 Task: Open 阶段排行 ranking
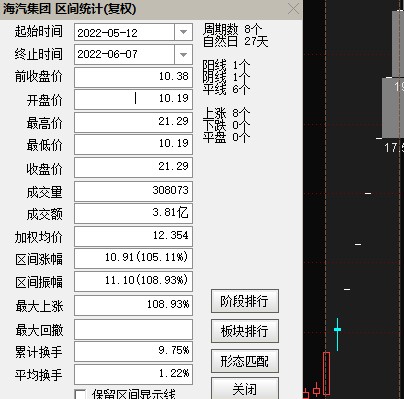point(245,301)
